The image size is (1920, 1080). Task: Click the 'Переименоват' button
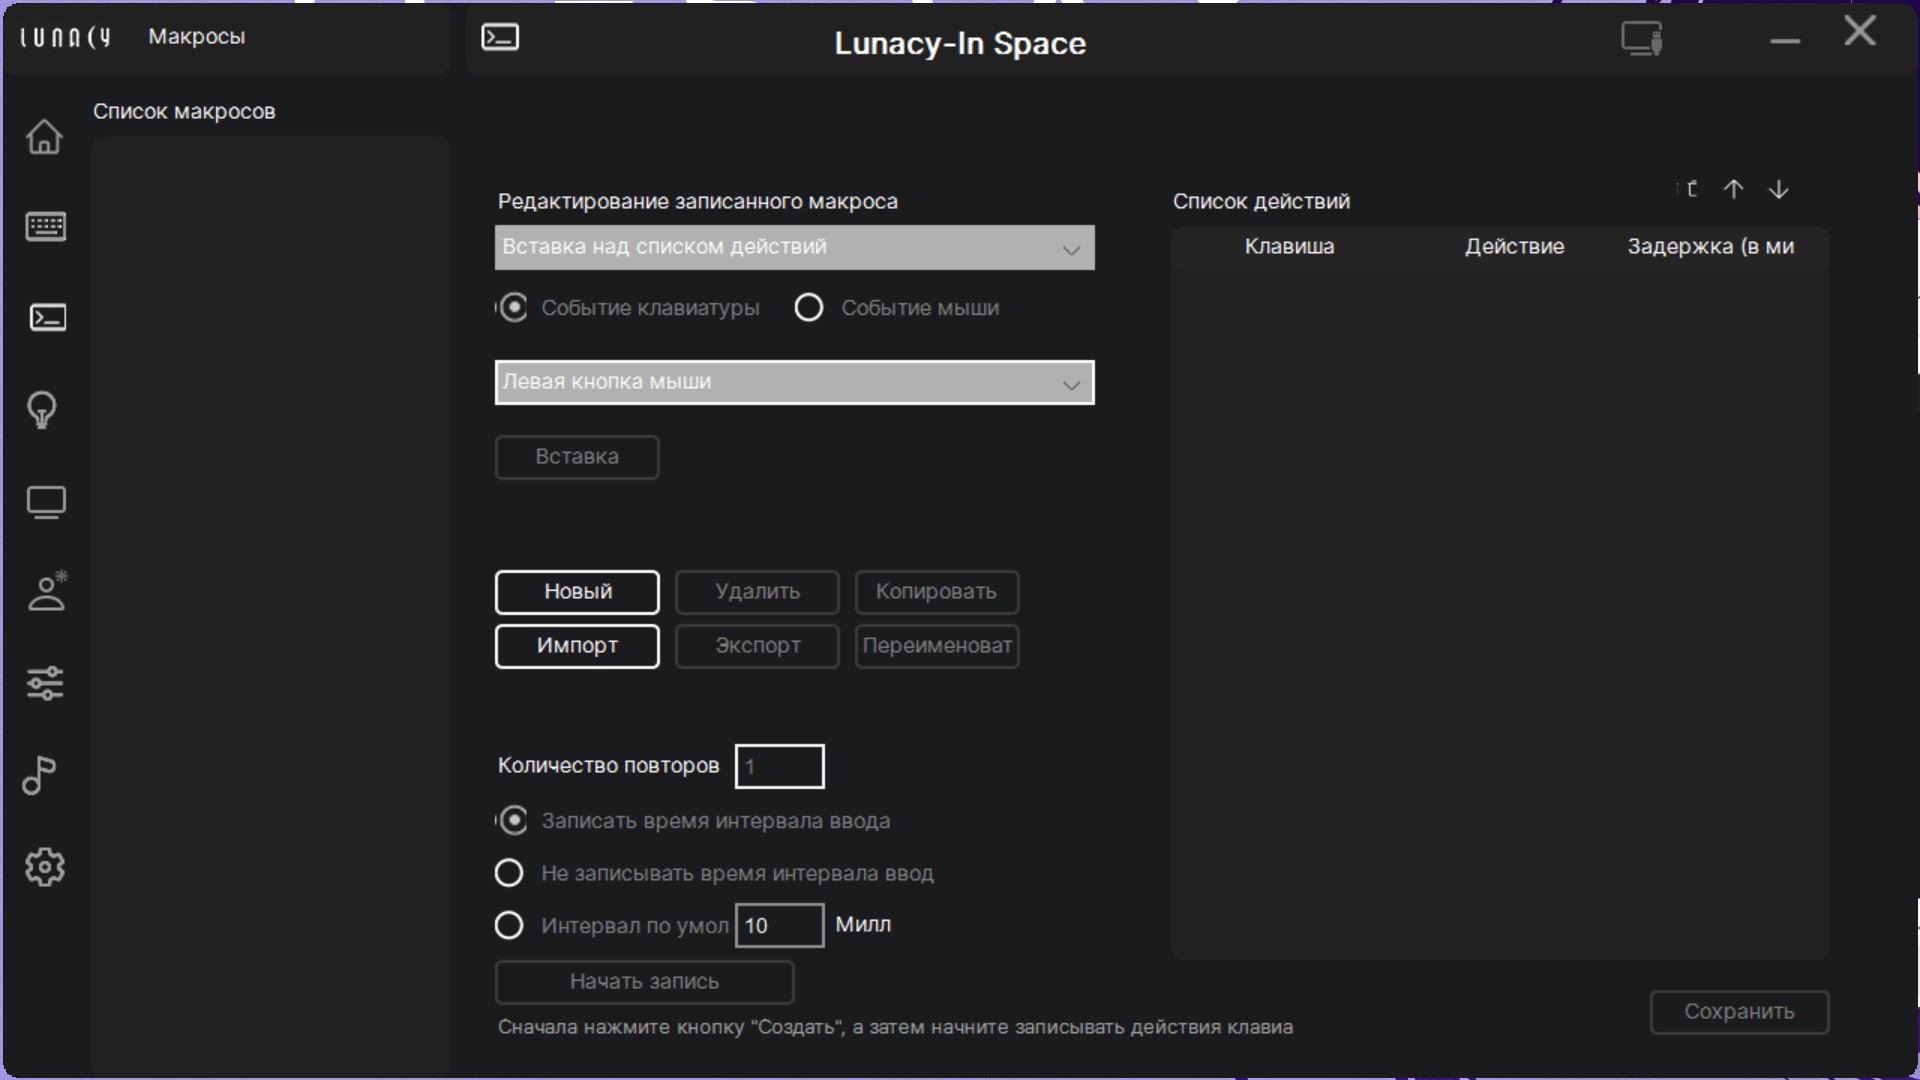point(937,646)
